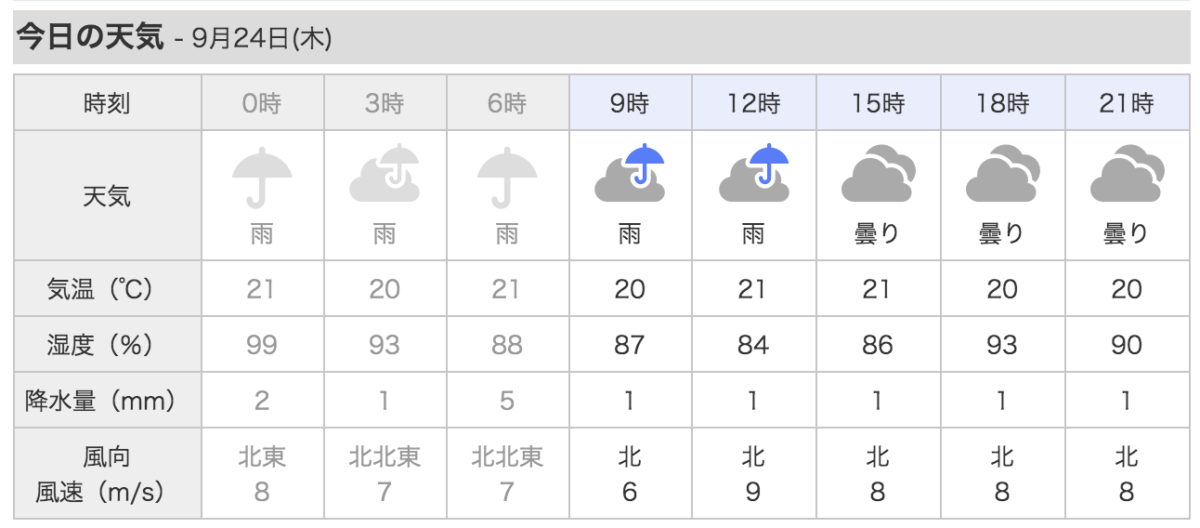Click the 99 humidity value at 0時
Image resolution: width=1200 pixels, height=528 pixels.
tap(261, 345)
